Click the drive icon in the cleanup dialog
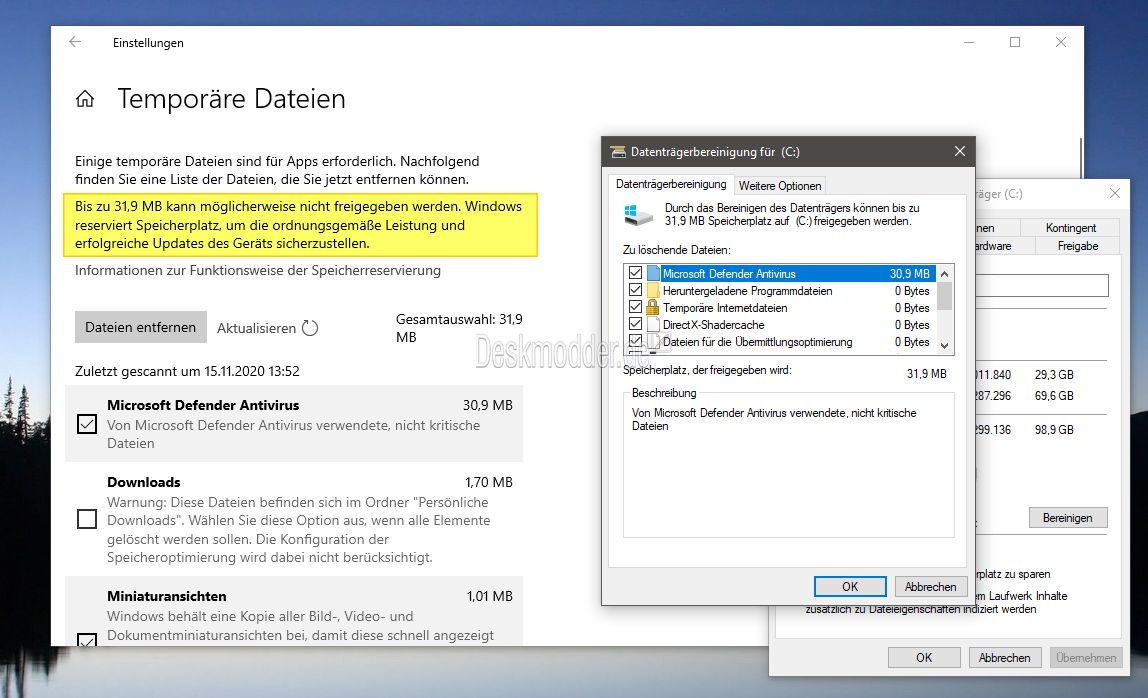 pos(638,215)
